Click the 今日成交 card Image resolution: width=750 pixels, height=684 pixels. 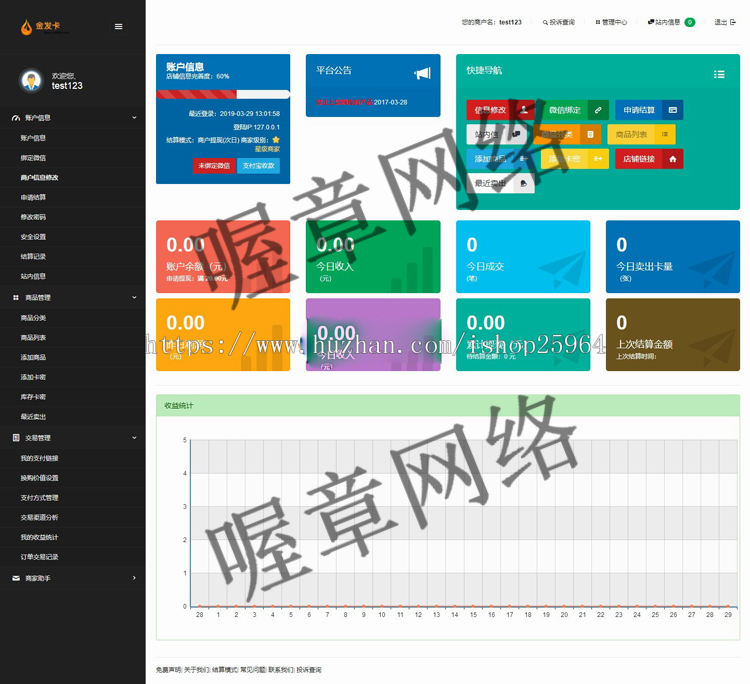tap(523, 256)
